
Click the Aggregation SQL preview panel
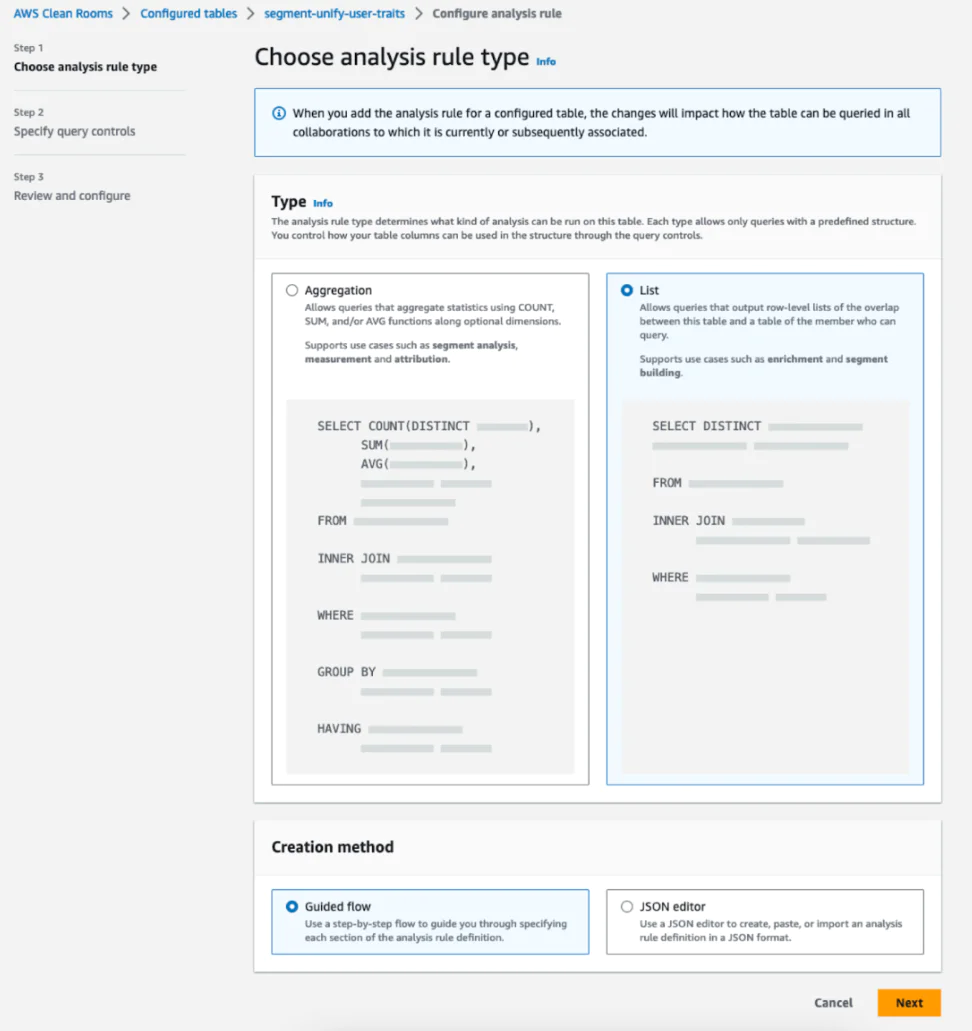[429, 585]
